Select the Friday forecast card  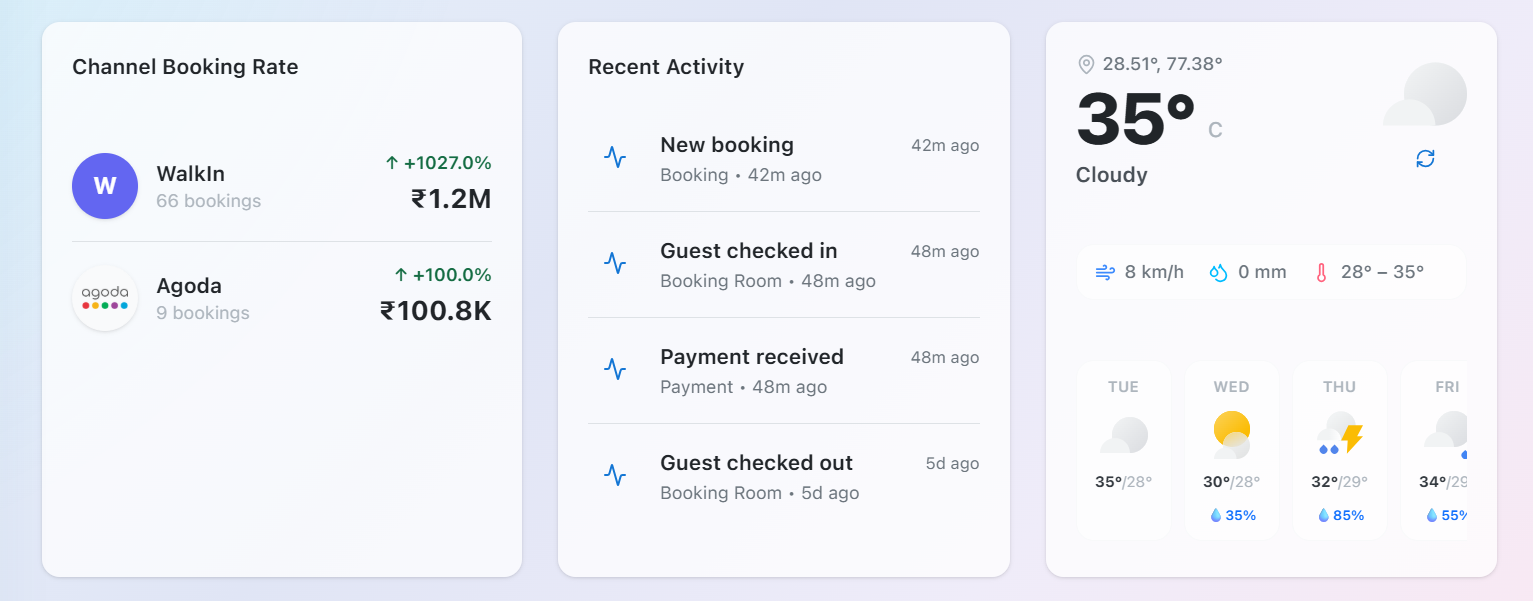(1435, 450)
